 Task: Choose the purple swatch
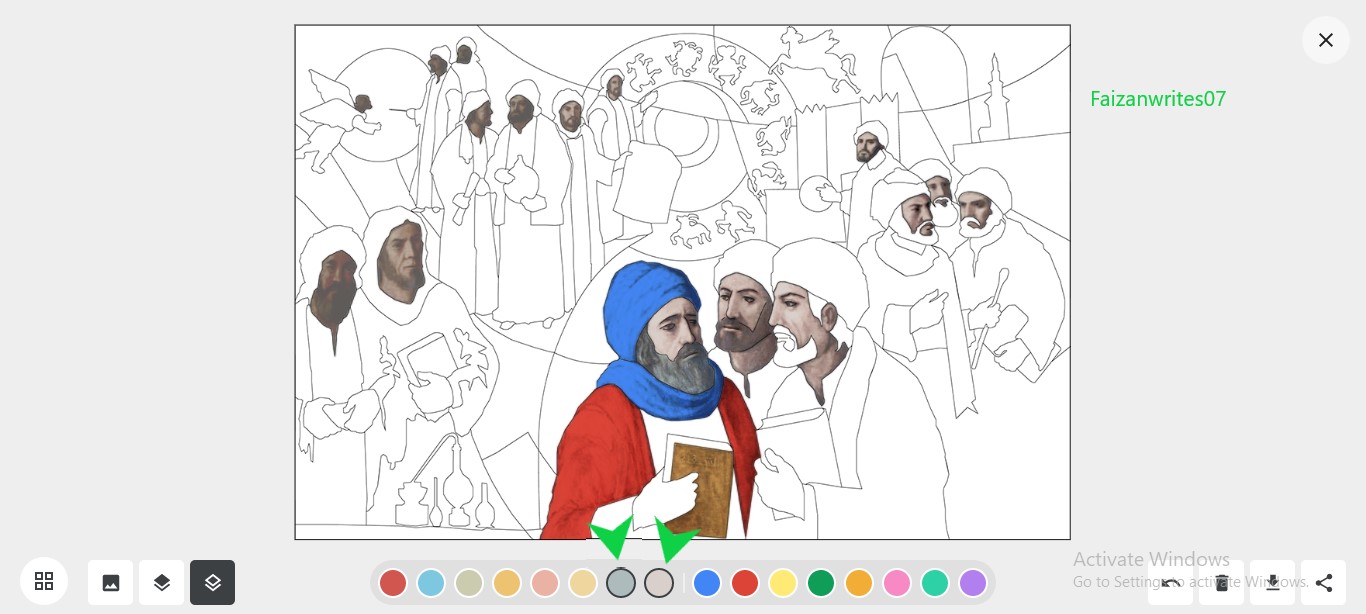pyautogui.click(x=973, y=583)
